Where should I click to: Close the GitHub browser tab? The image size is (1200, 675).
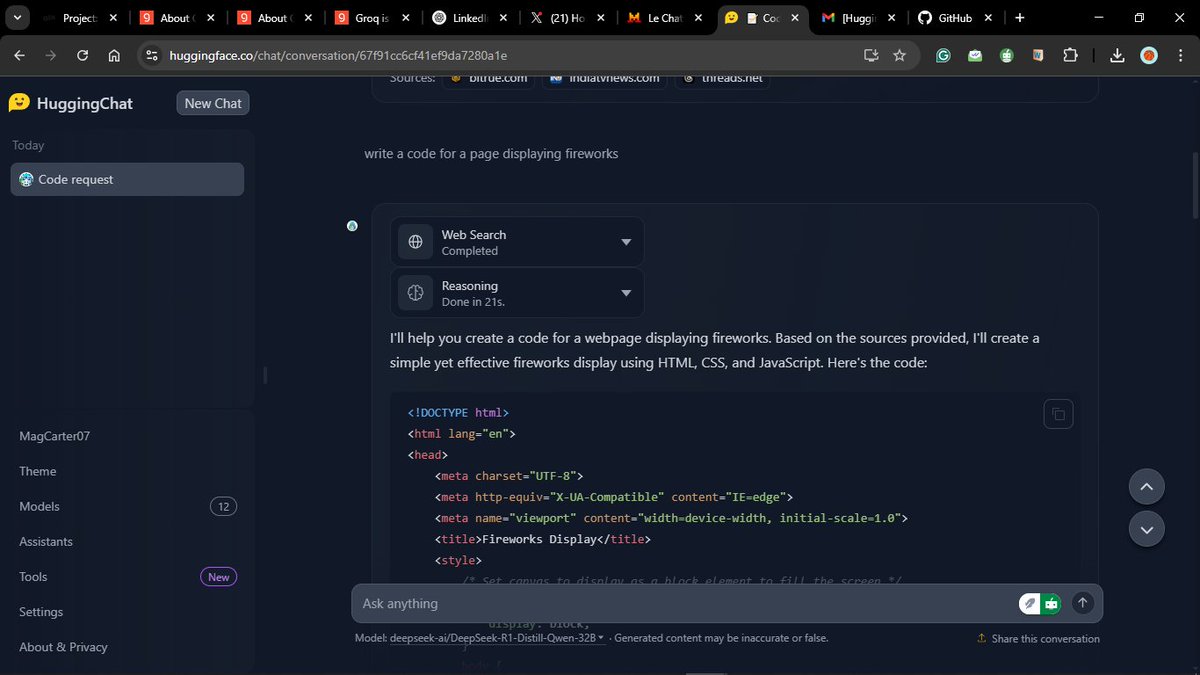988,18
